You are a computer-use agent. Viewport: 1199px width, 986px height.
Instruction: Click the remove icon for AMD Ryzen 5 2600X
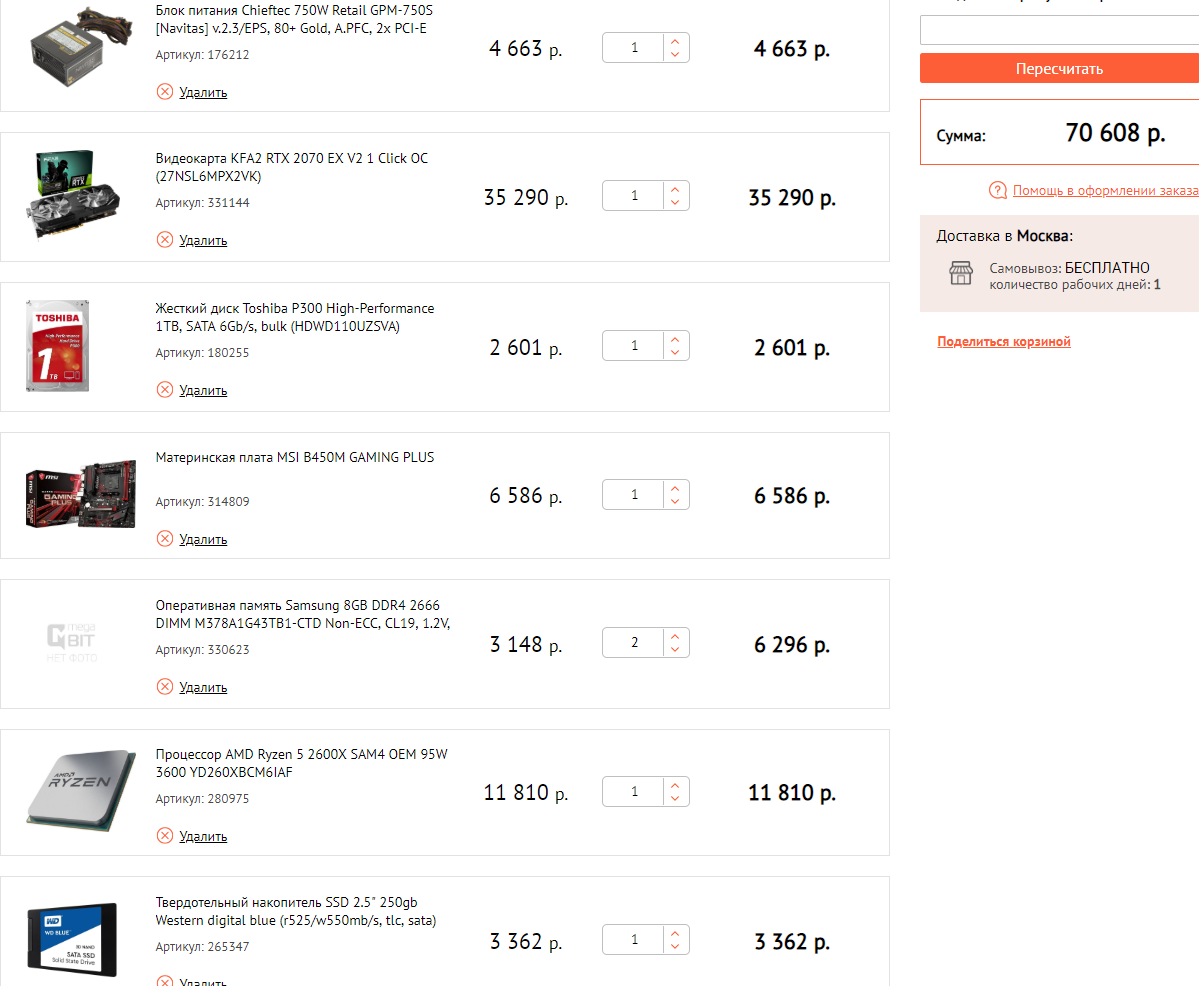pos(165,836)
